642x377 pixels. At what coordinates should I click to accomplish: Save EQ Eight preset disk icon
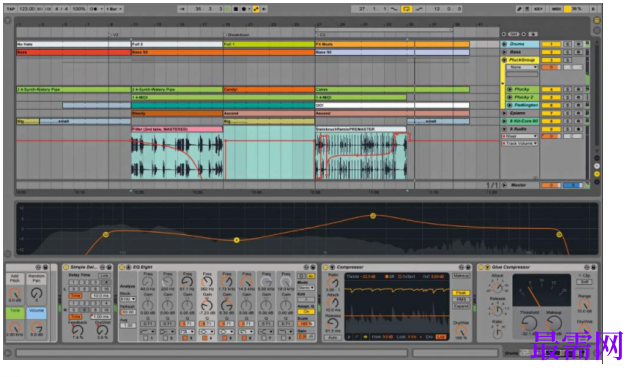313,267
